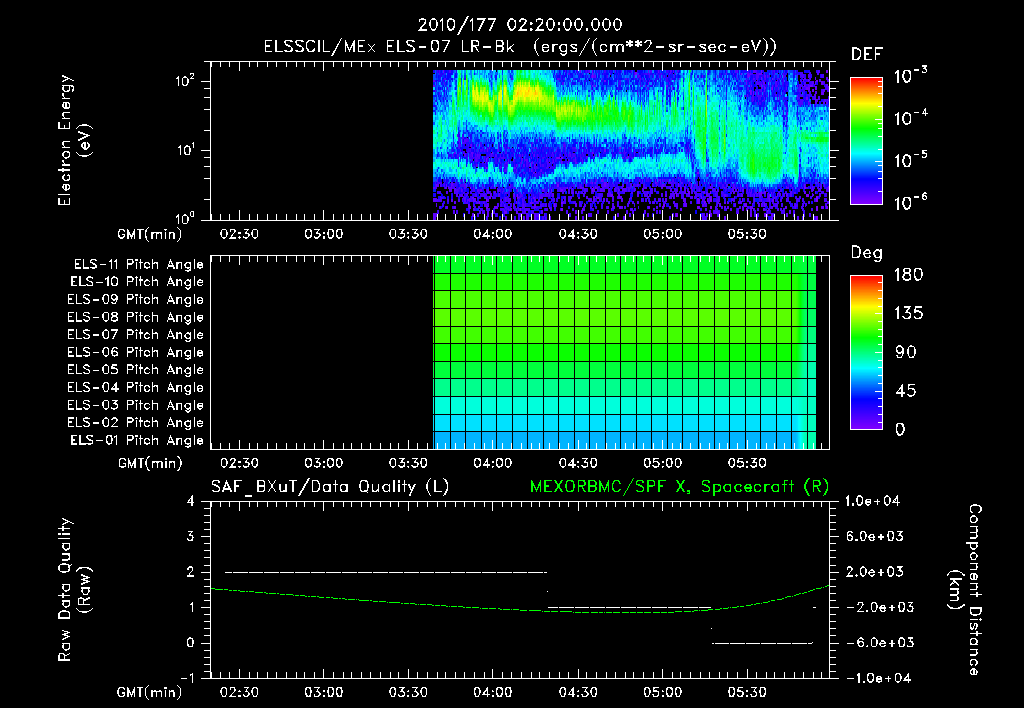Screen dimensions: 1024x708
Task: Click the 45 tick on Deg scale
Action: [x=906, y=391]
